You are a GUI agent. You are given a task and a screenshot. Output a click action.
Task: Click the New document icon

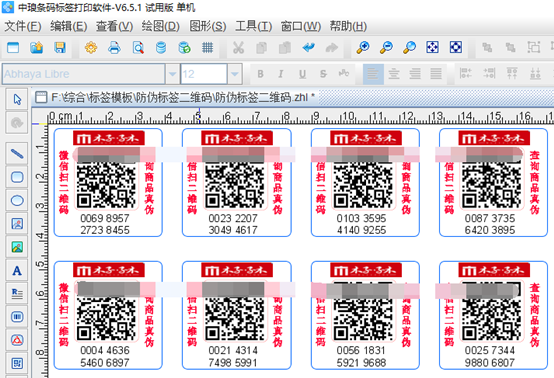point(13,47)
